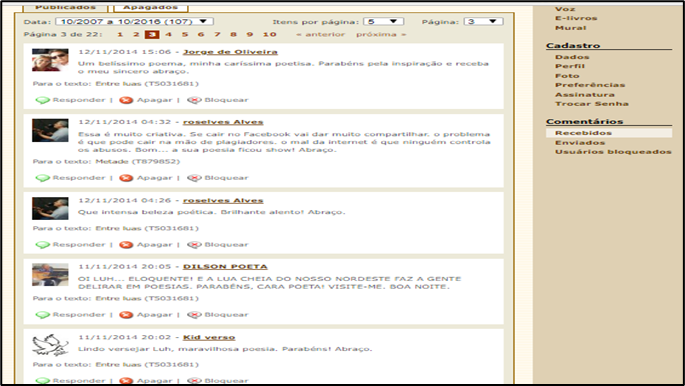
Task: Click the Apagar icon under Kid verso's comment
Action: [x=126, y=381]
